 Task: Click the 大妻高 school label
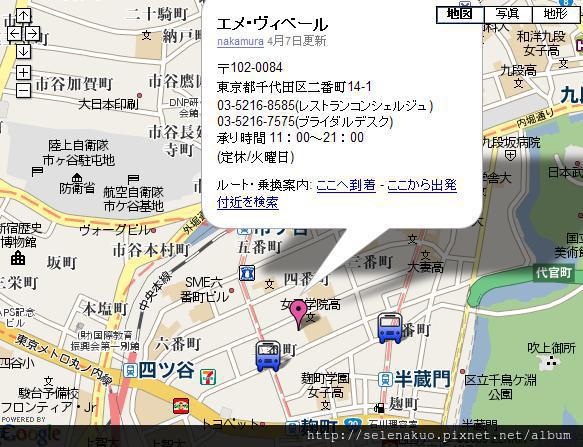pyautogui.click(x=426, y=267)
